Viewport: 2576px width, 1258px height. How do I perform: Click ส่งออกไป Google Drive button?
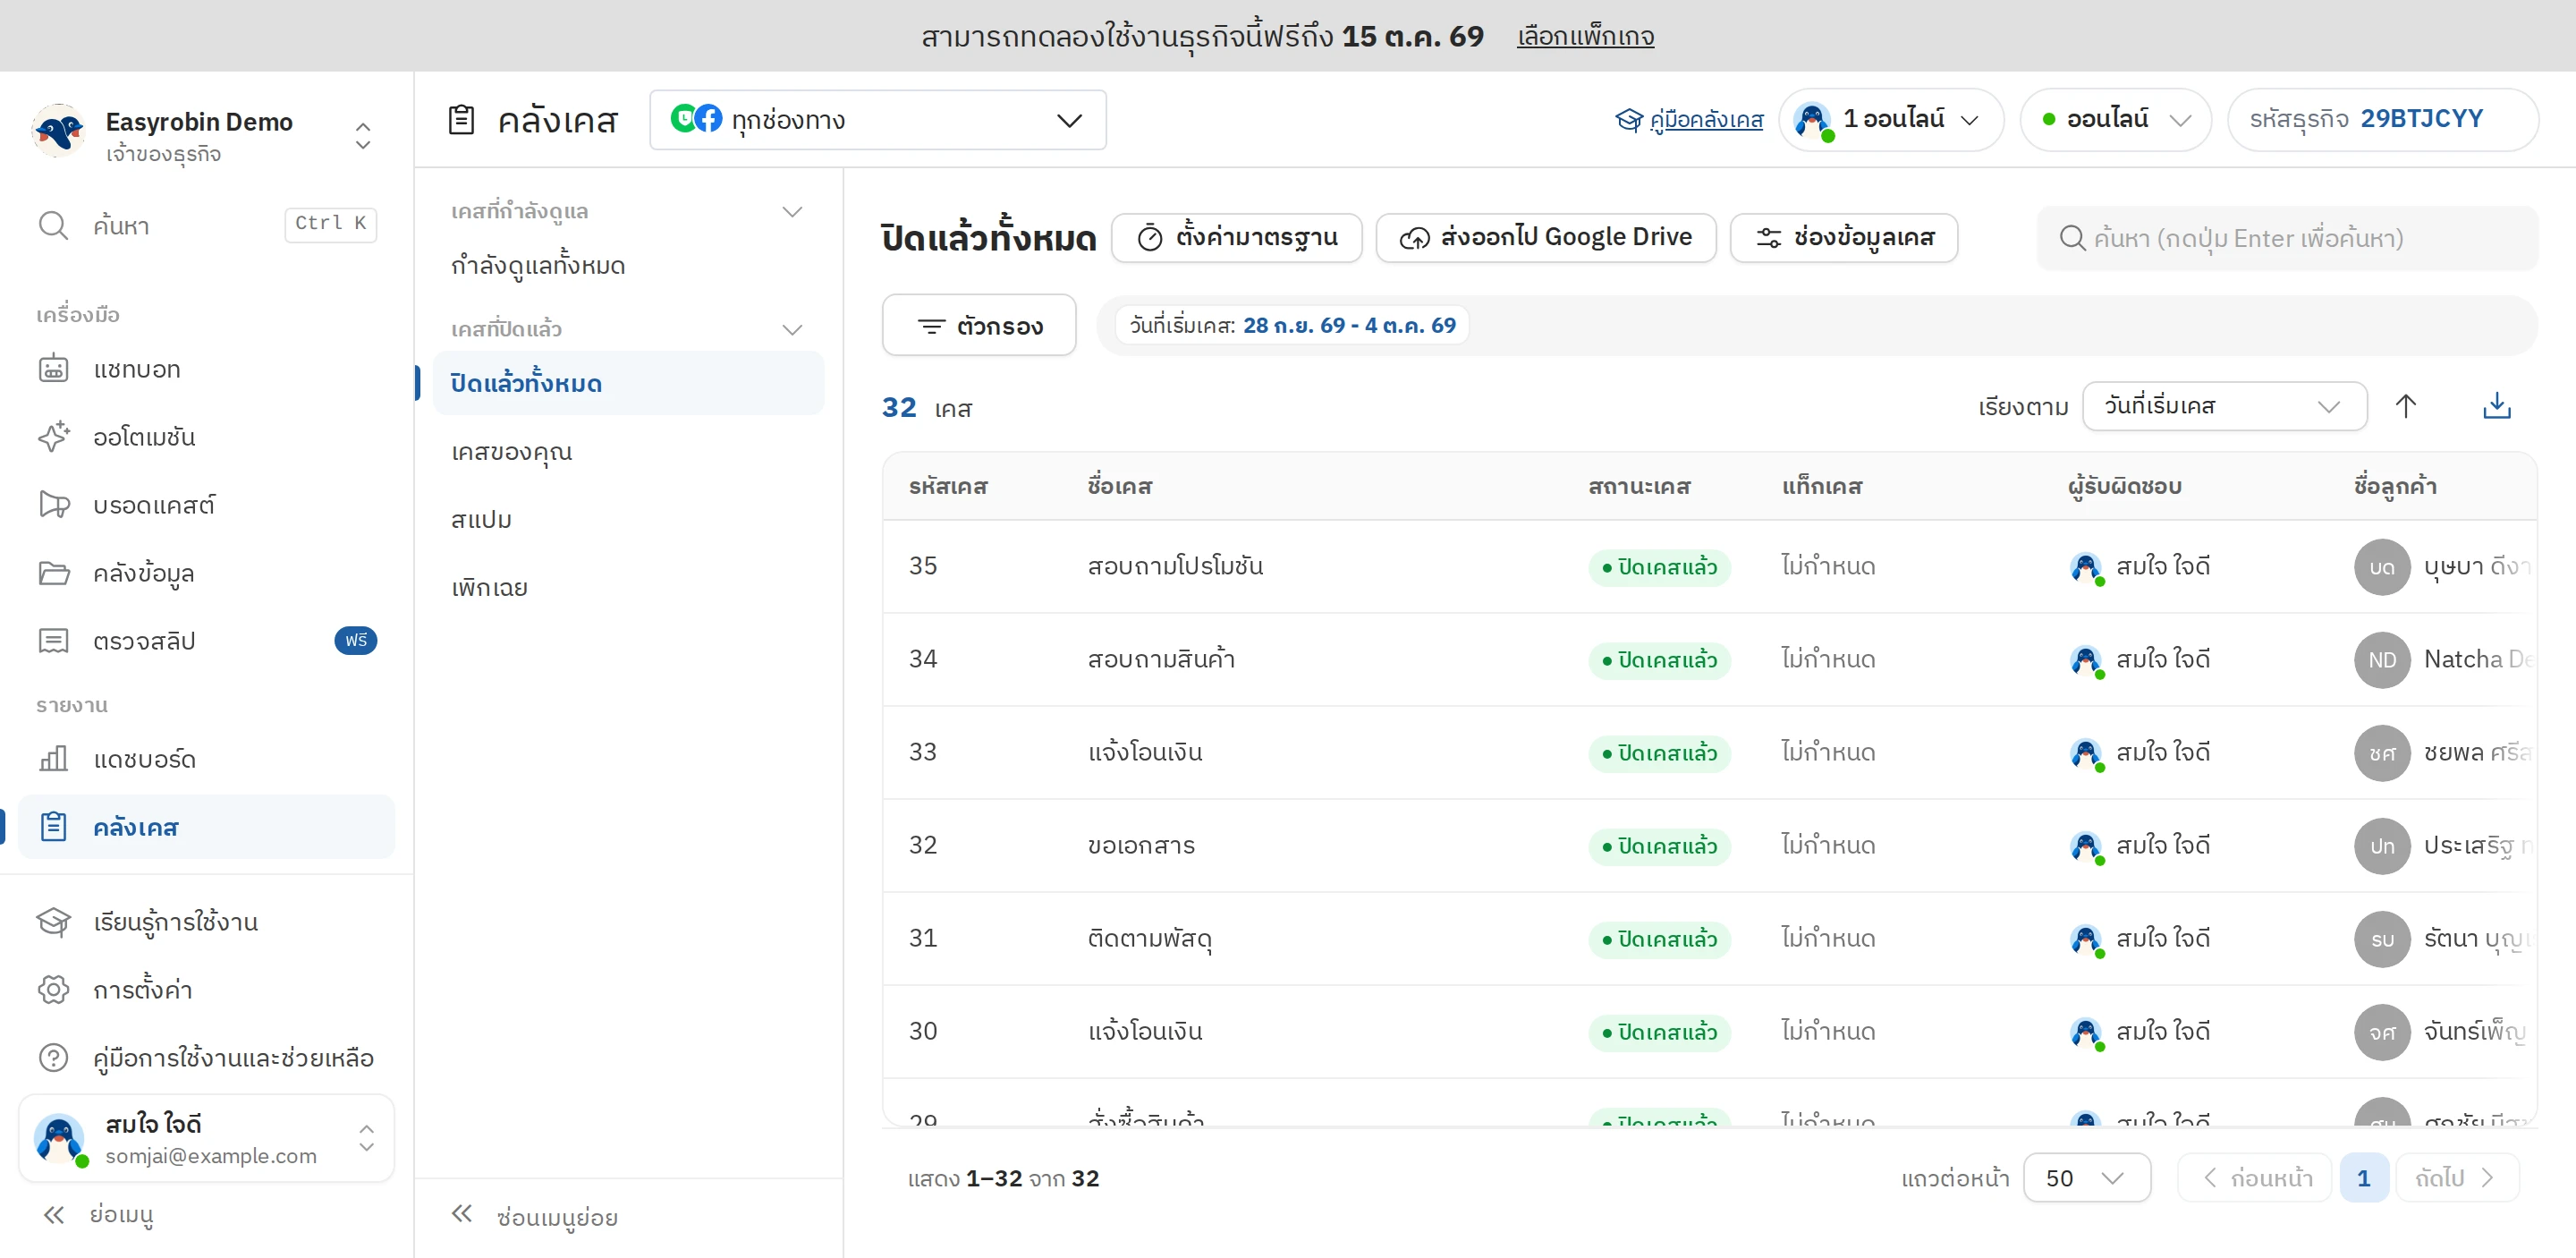coord(1545,237)
